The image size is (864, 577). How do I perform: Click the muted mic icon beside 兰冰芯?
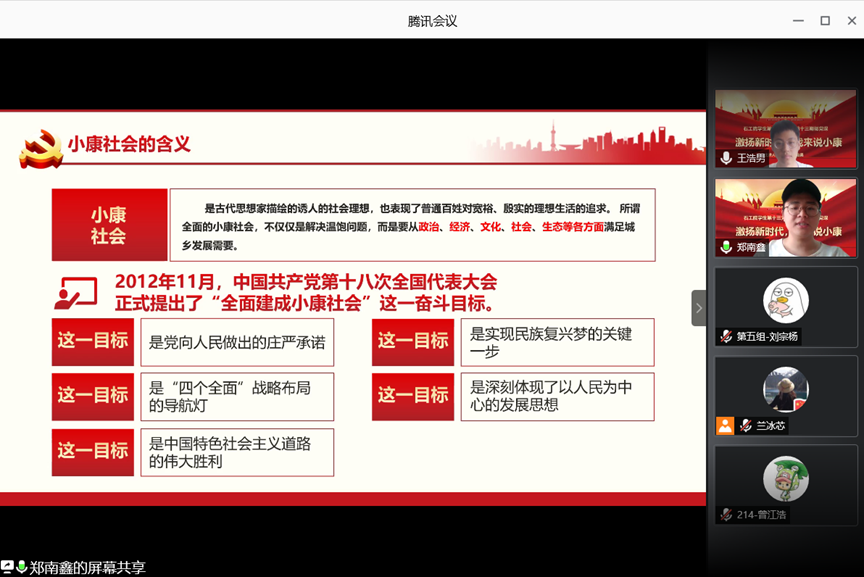pos(745,426)
